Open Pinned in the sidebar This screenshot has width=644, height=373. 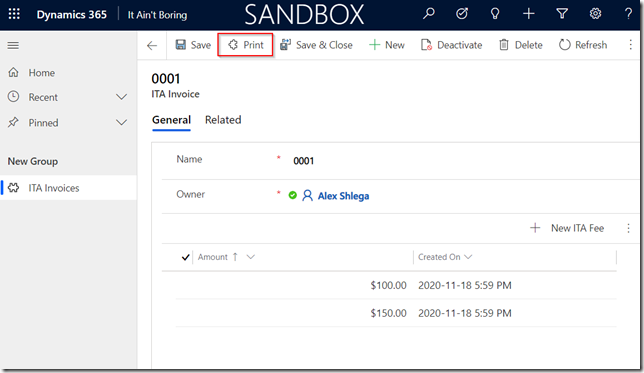pos(43,122)
